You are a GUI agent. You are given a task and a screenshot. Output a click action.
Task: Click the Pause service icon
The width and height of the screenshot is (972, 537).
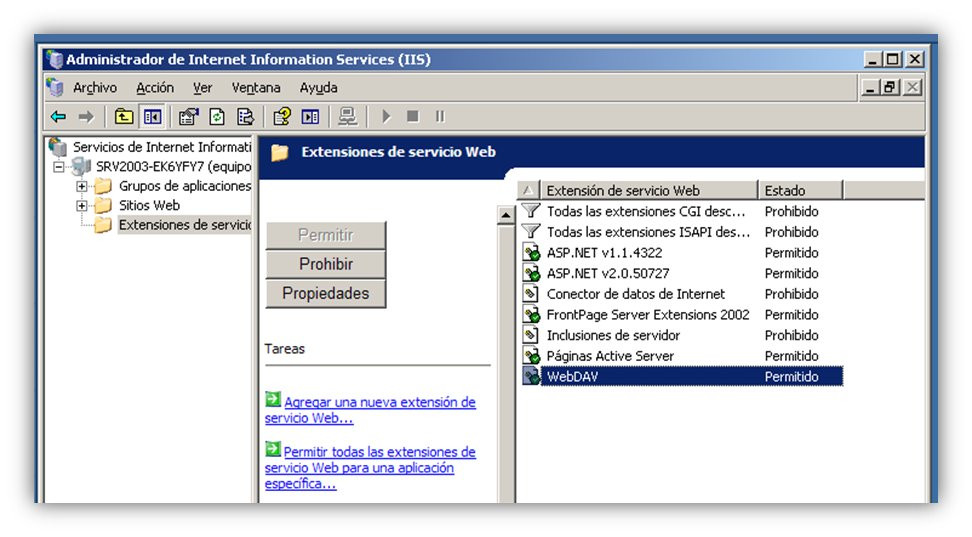[440, 117]
